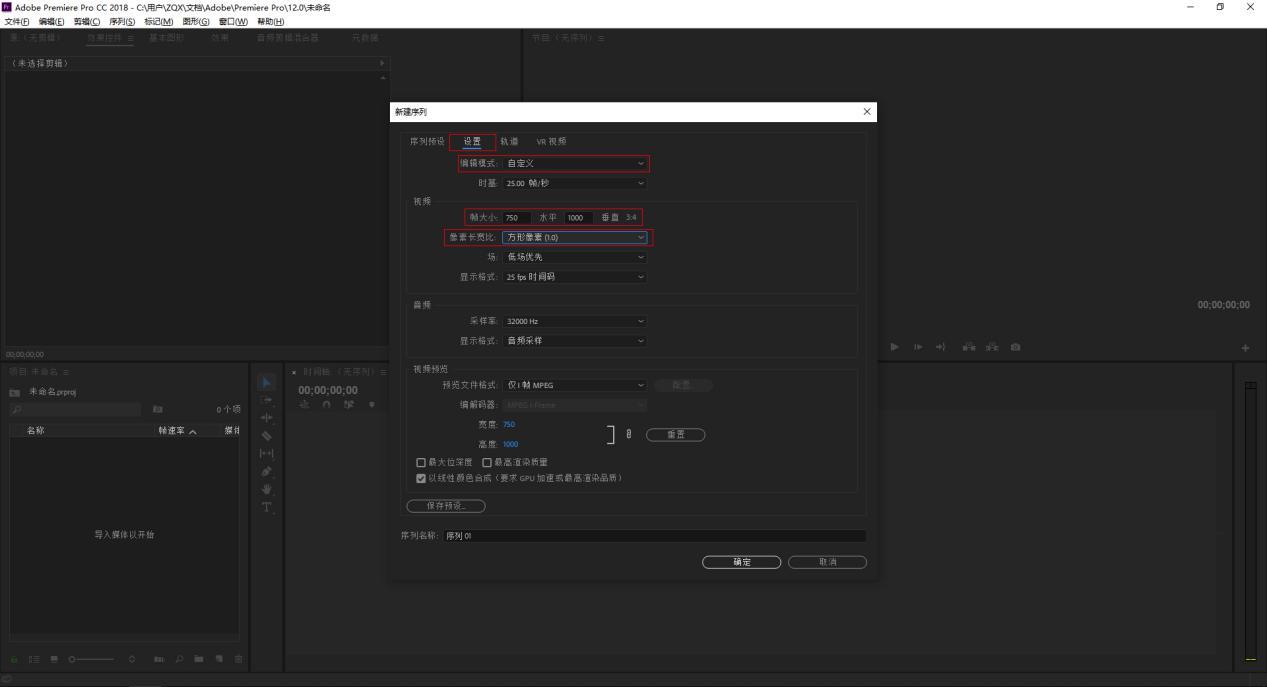Click the trash clear icon in Project panel
This screenshot has width=1267, height=687.
point(238,659)
